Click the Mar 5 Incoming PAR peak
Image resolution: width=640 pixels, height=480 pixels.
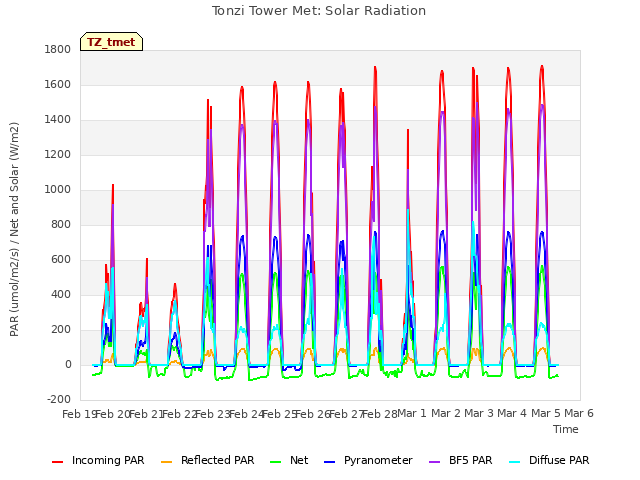542,66
